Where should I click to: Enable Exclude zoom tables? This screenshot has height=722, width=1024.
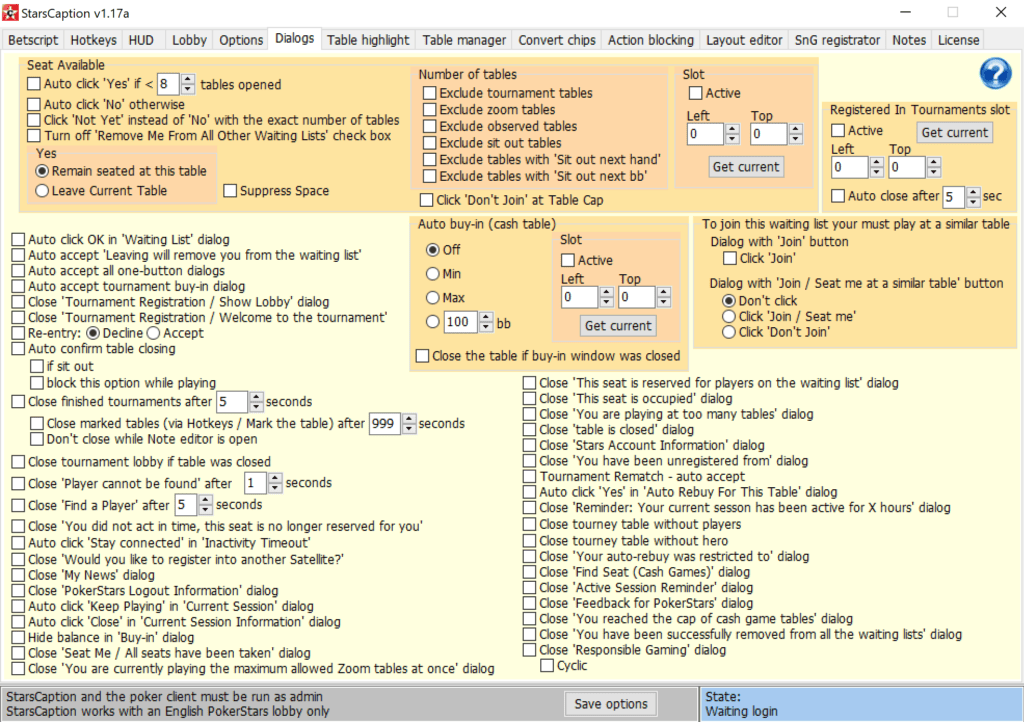(430, 110)
